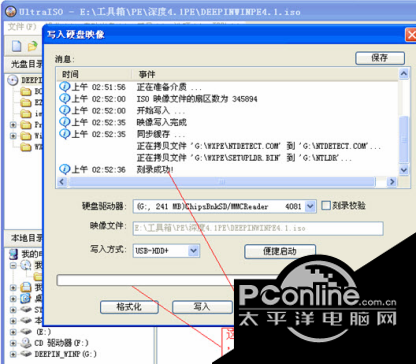
Task: Select the ISO sector count 345894 message
Action: (197, 99)
